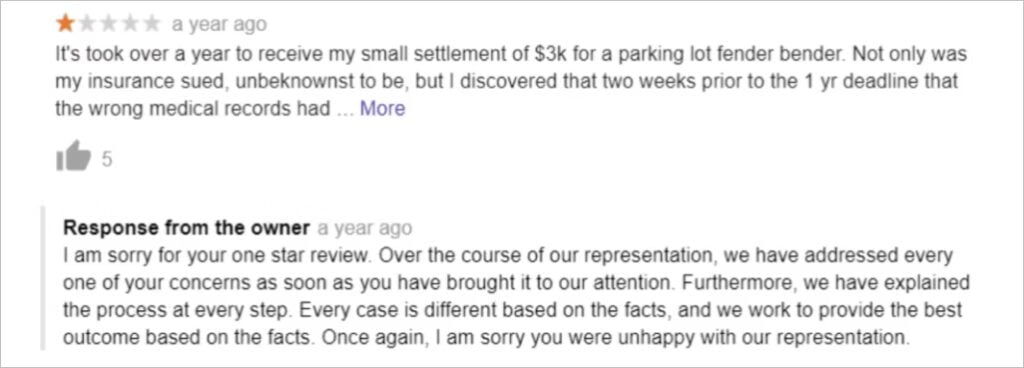Click the thumbs-up like icon
Viewport: 1024px width, 368px height.
pyautogui.click(x=73, y=157)
